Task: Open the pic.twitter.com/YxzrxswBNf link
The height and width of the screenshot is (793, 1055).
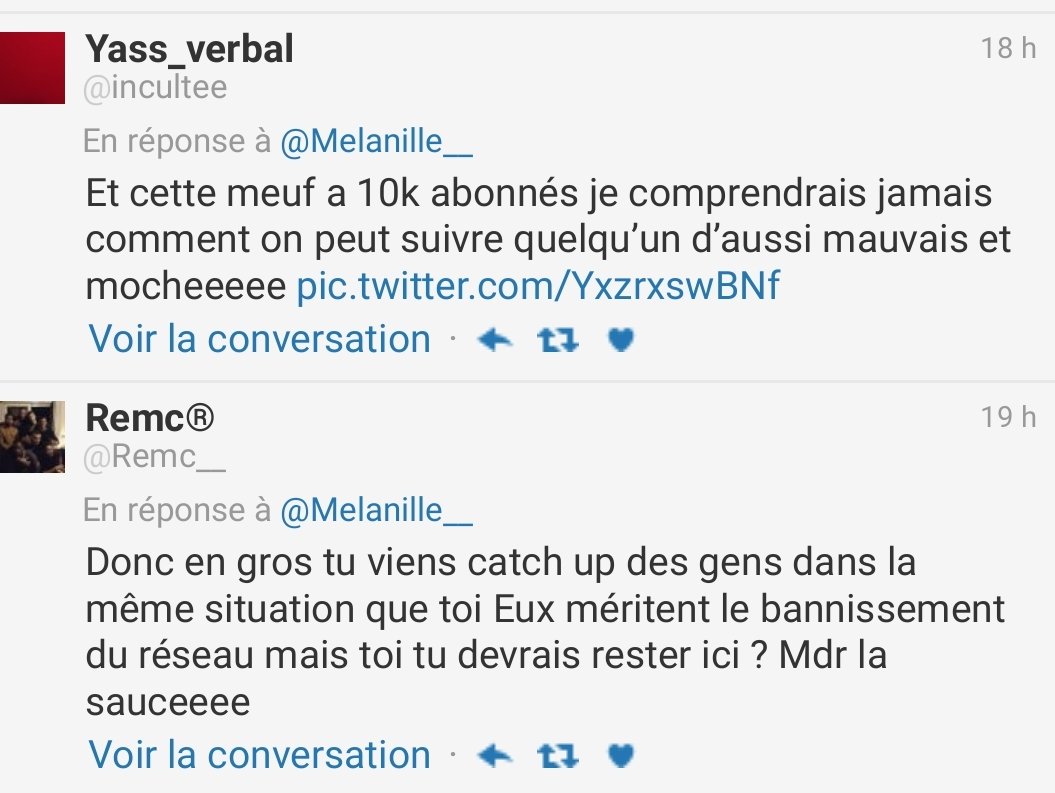Action: click(x=538, y=288)
